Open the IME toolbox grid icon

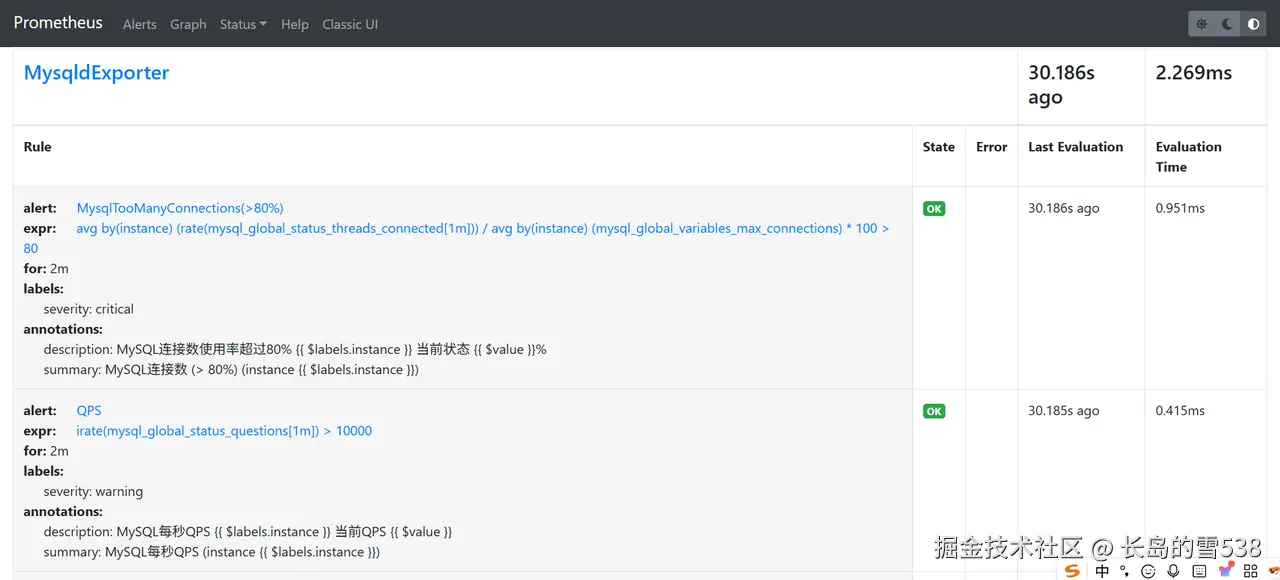[1249, 571]
